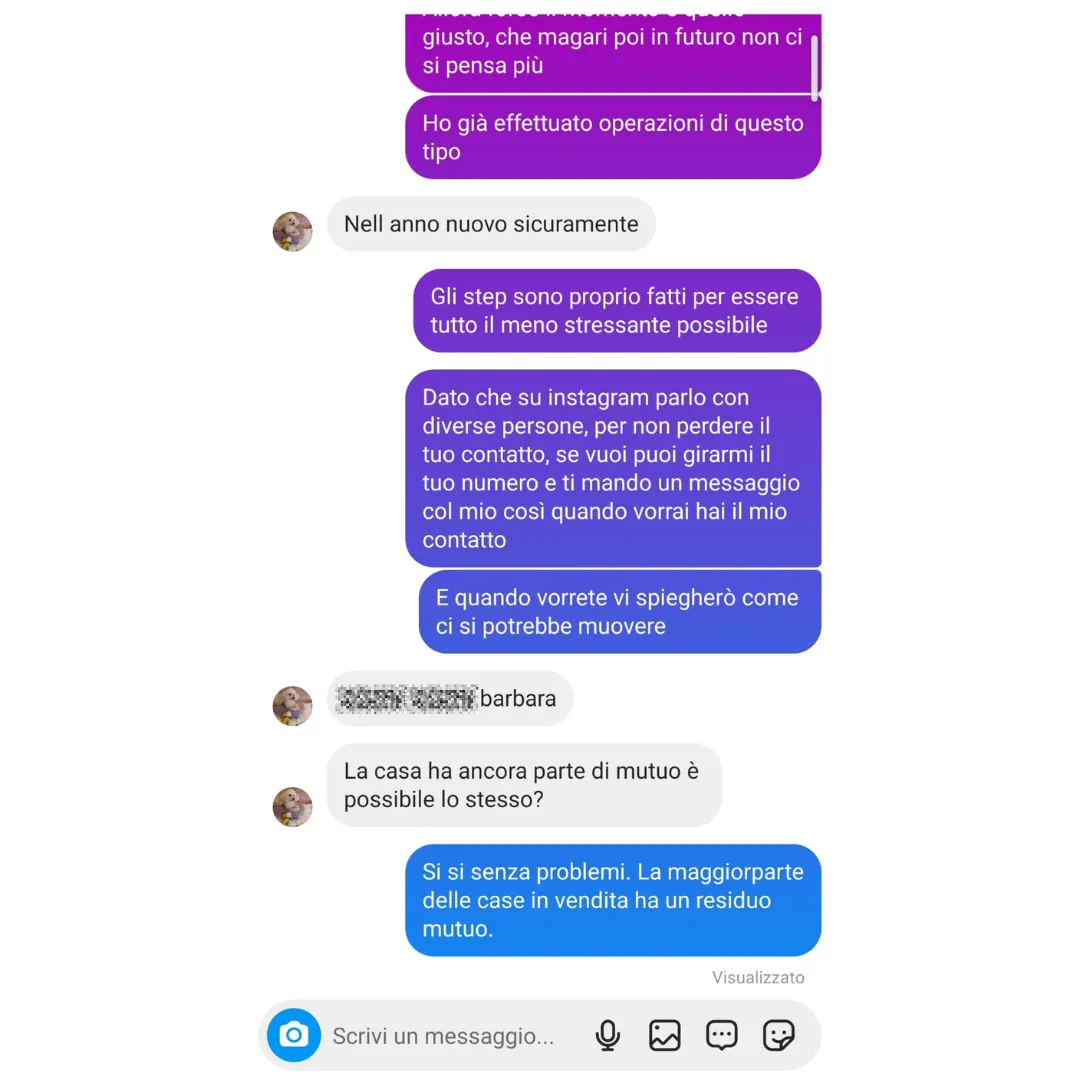Click the avatar beside the "barbara" message
This screenshot has width=1080, height=1080.
click(293, 705)
